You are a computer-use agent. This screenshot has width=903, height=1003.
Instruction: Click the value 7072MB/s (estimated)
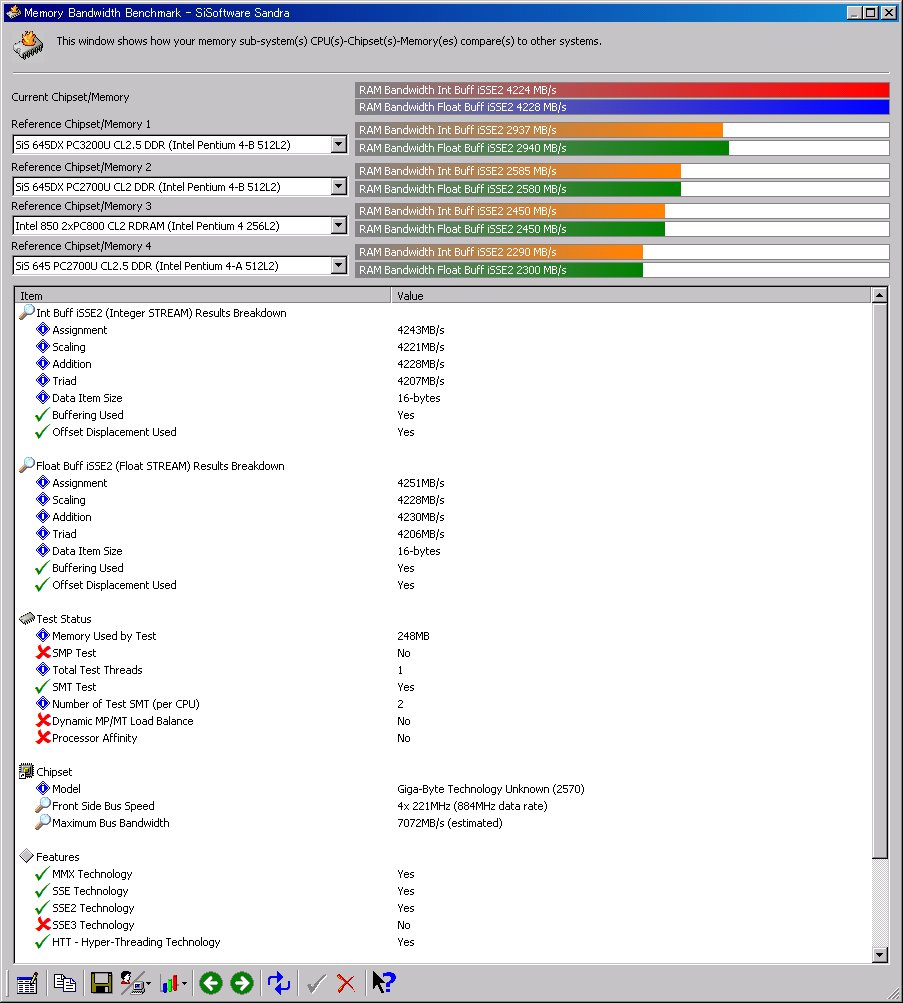pyautogui.click(x=450, y=823)
